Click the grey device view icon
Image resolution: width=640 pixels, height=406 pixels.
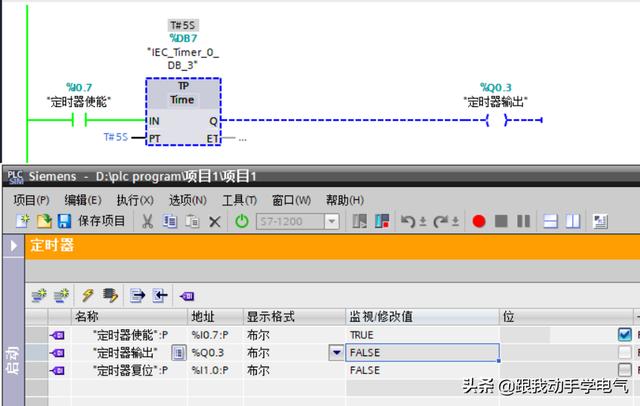[x=360, y=222]
